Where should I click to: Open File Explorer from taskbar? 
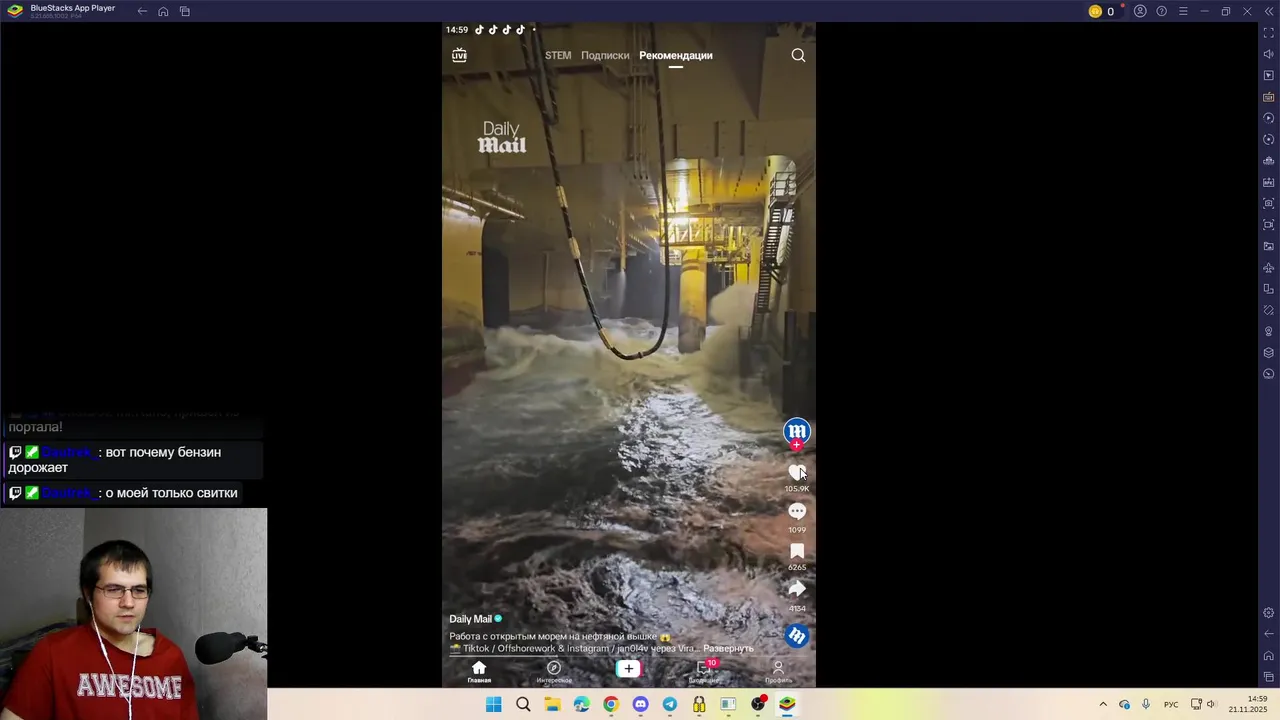coord(552,704)
